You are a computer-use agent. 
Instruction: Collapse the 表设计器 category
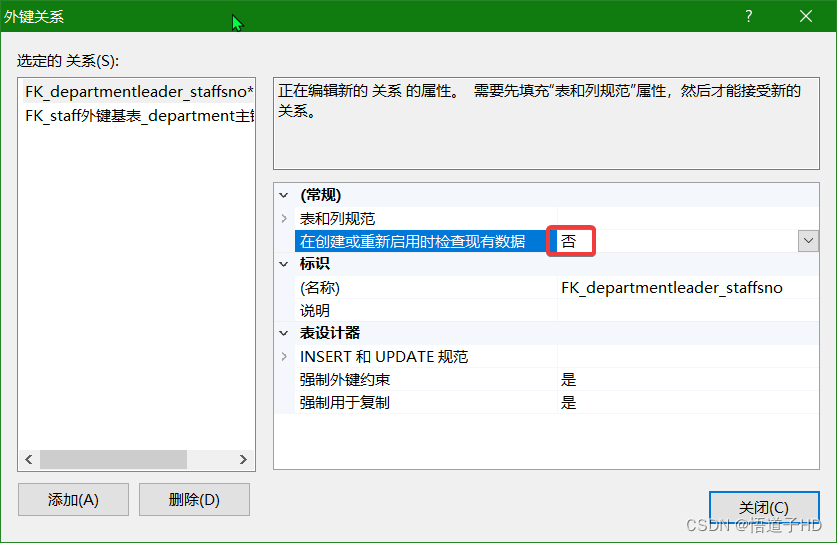coord(284,333)
